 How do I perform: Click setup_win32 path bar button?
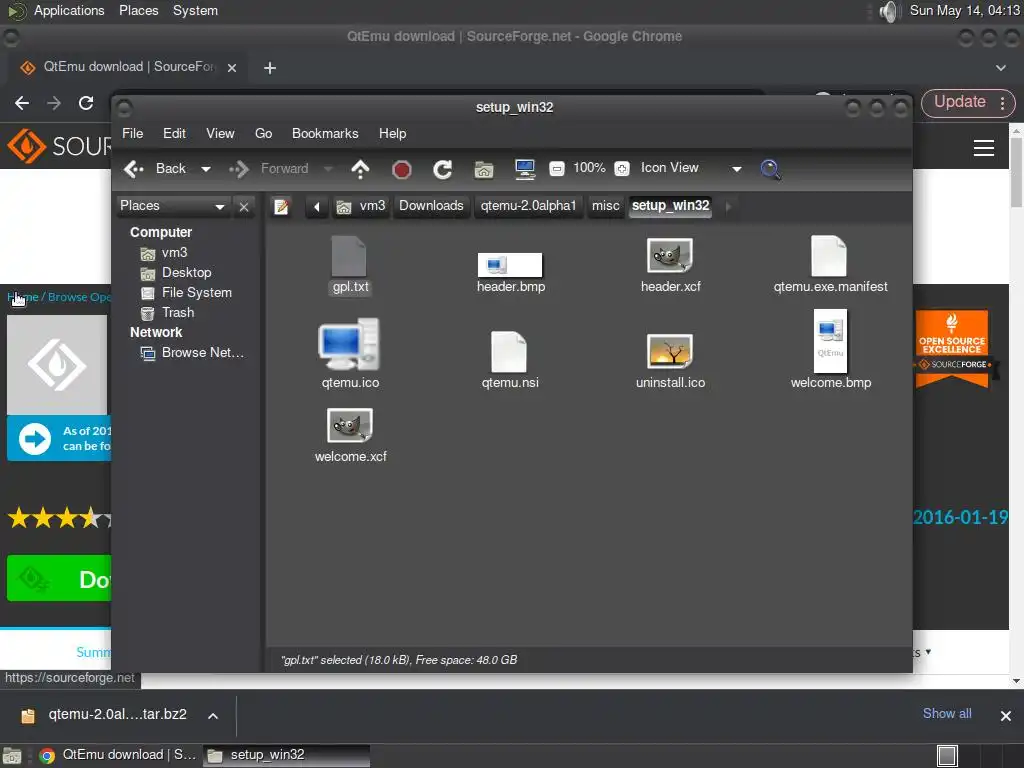[x=670, y=206]
